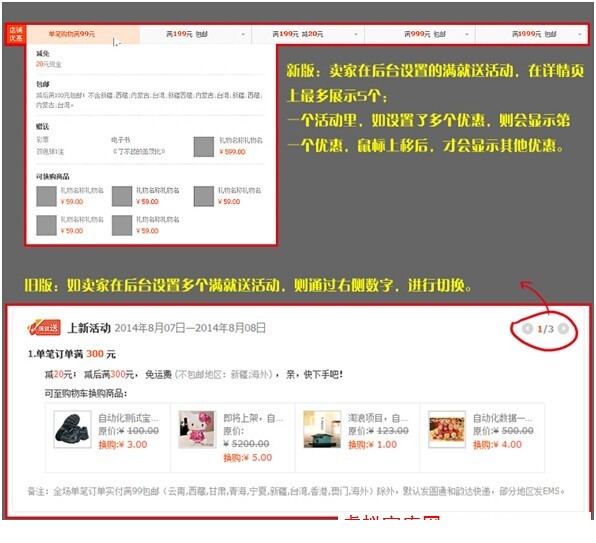
Task: Click the food platter product thumbnail
Action: pyautogui.click(x=447, y=429)
